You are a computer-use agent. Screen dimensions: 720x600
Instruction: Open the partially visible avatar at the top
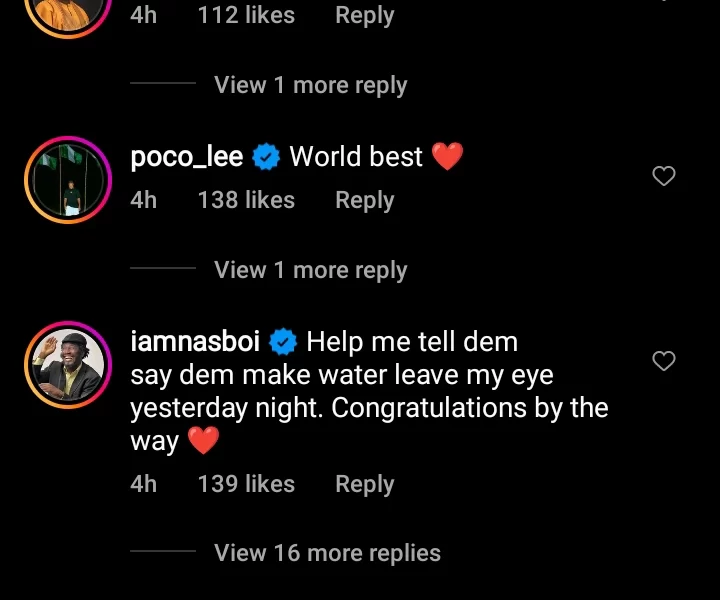pyautogui.click(x=66, y=12)
